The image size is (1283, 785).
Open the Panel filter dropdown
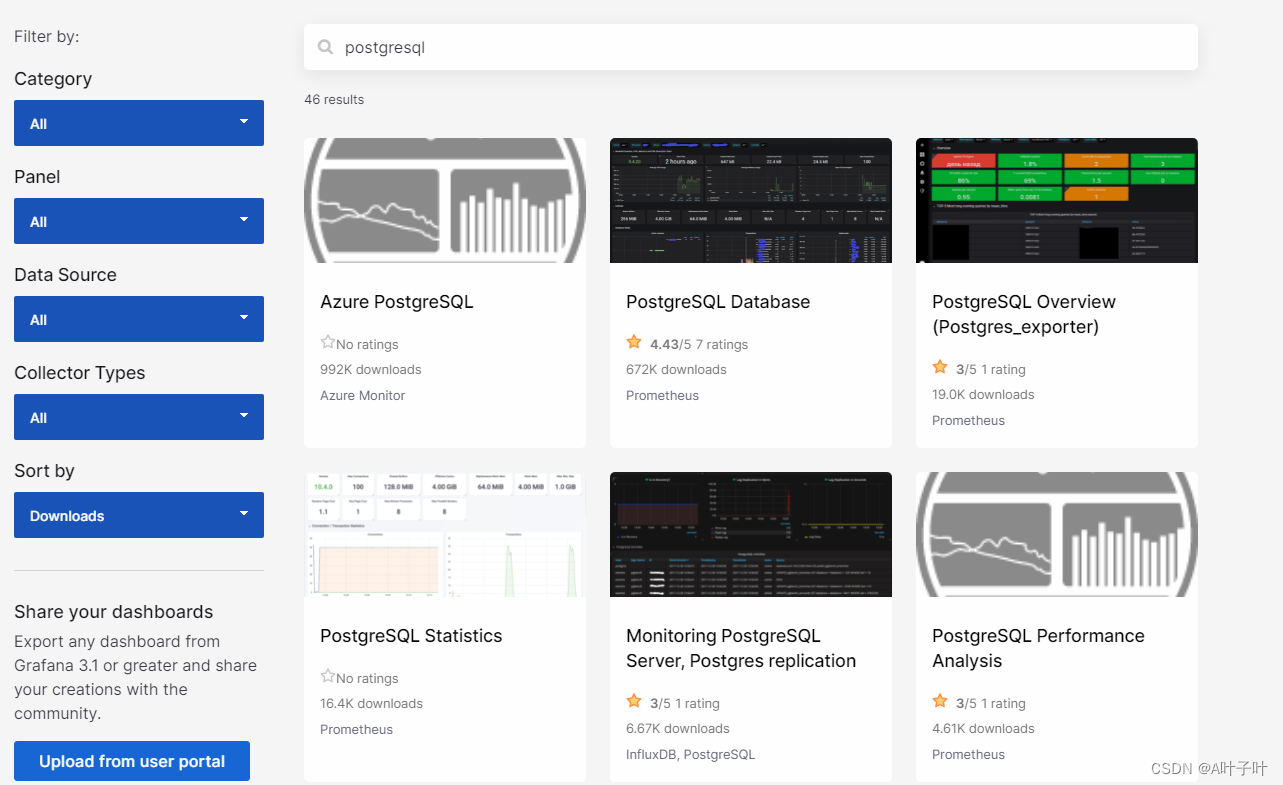pyautogui.click(x=138, y=221)
